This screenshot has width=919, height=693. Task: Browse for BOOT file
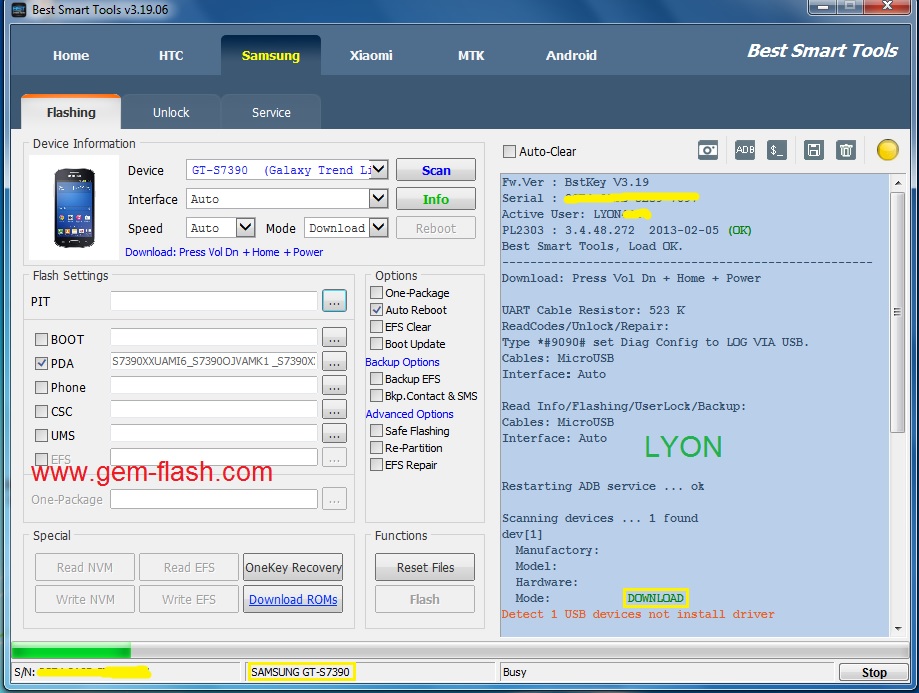334,338
